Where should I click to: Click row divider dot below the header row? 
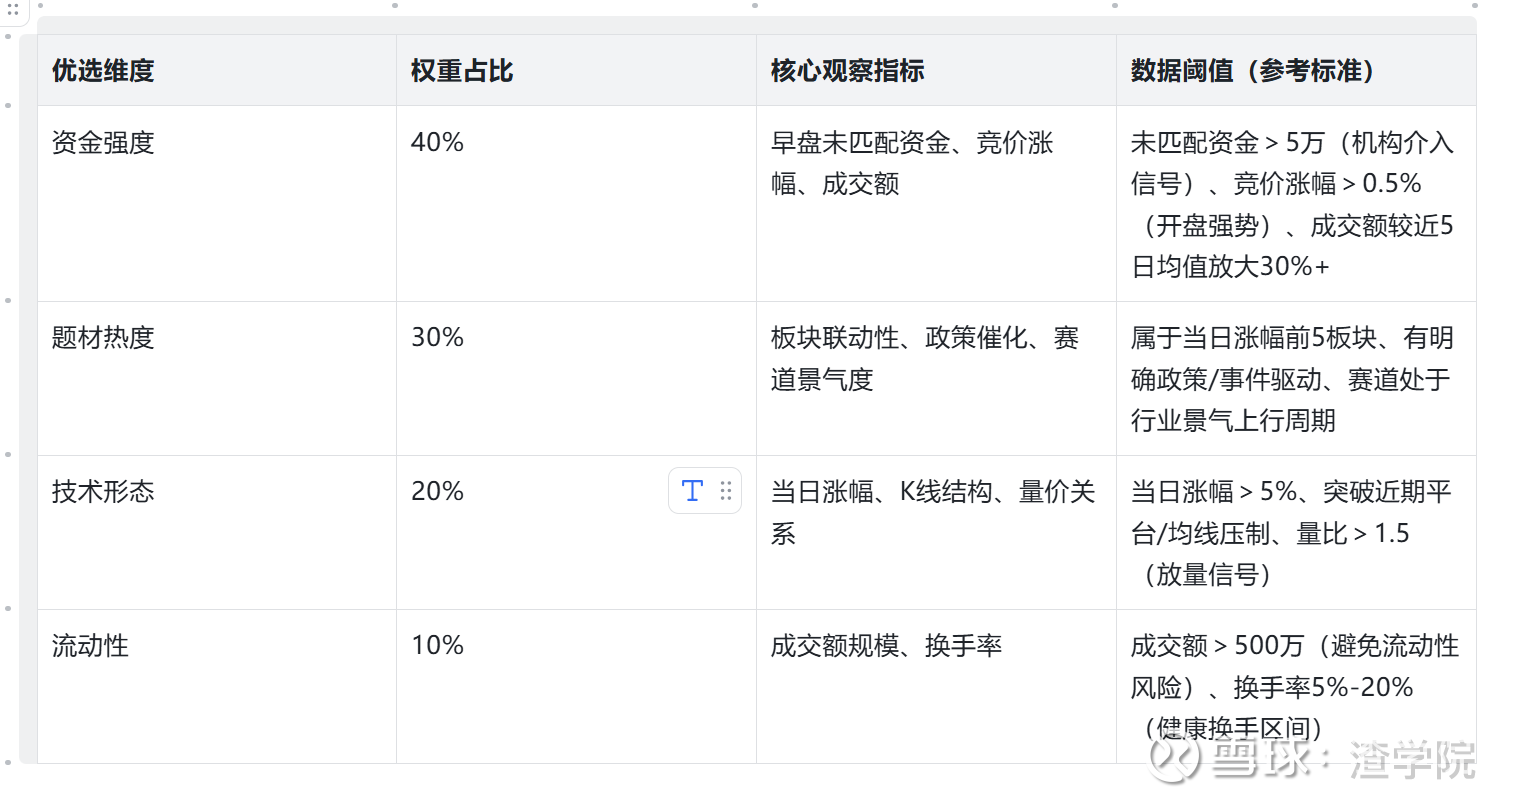click(8, 105)
